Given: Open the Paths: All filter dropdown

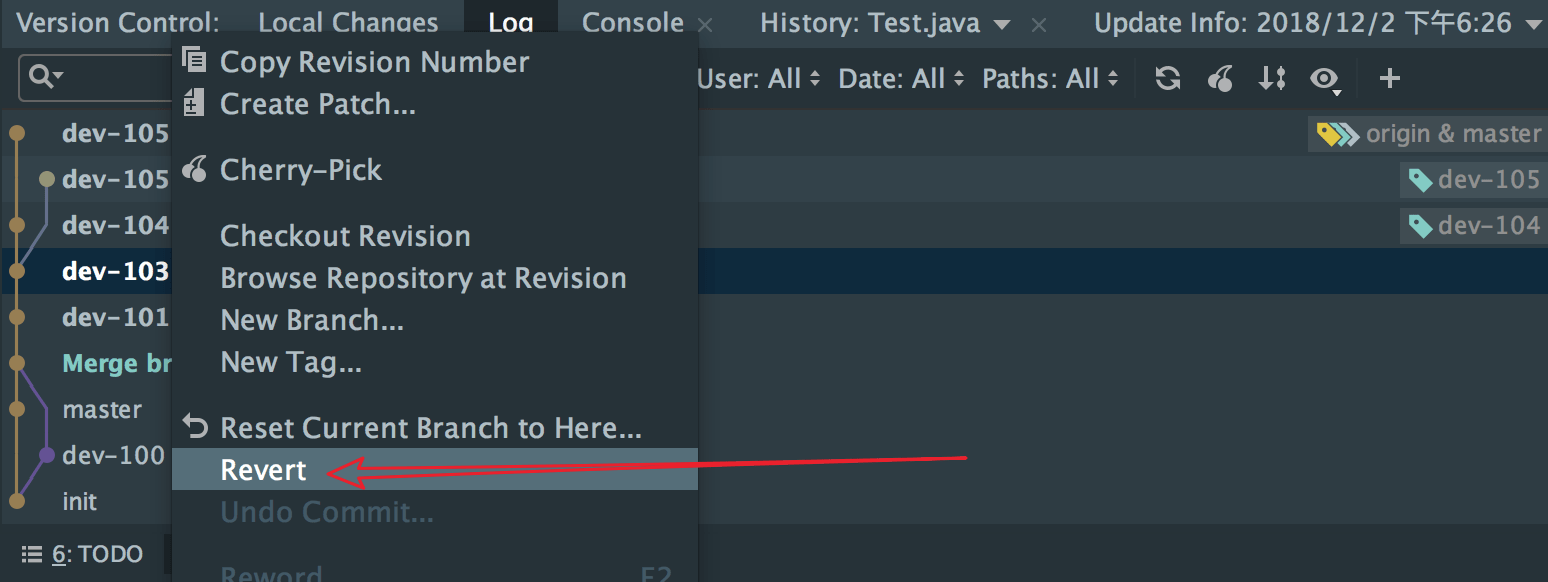Looking at the screenshot, I should coord(1050,79).
